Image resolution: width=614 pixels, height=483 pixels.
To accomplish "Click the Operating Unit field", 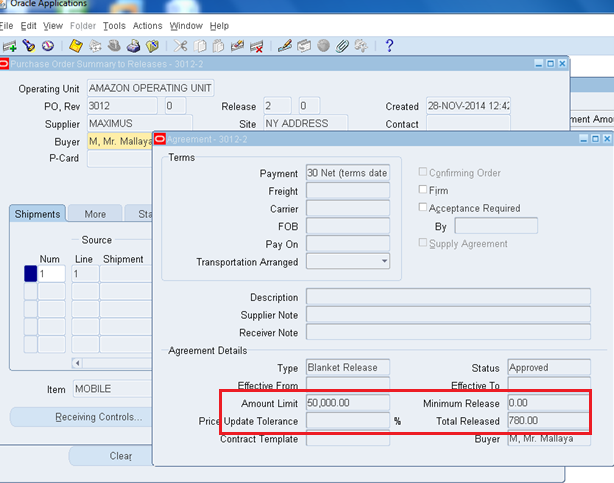I will (x=150, y=88).
